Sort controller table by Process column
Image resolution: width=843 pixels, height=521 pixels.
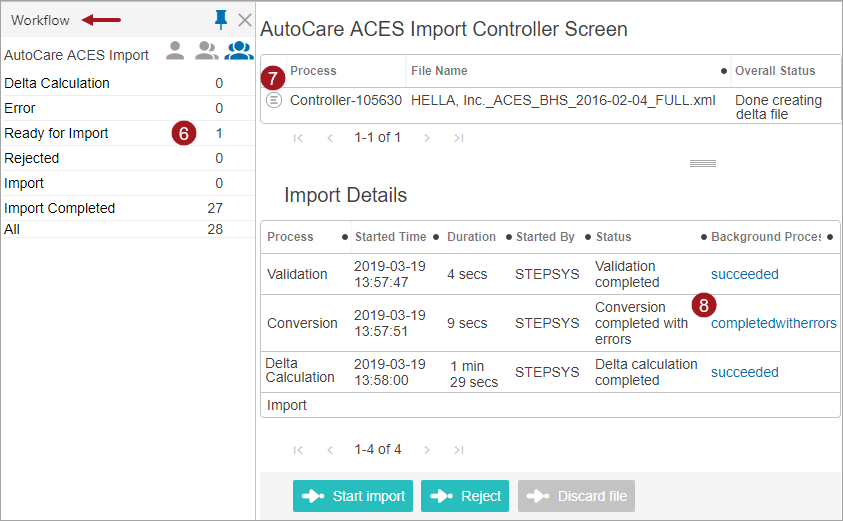(x=313, y=71)
